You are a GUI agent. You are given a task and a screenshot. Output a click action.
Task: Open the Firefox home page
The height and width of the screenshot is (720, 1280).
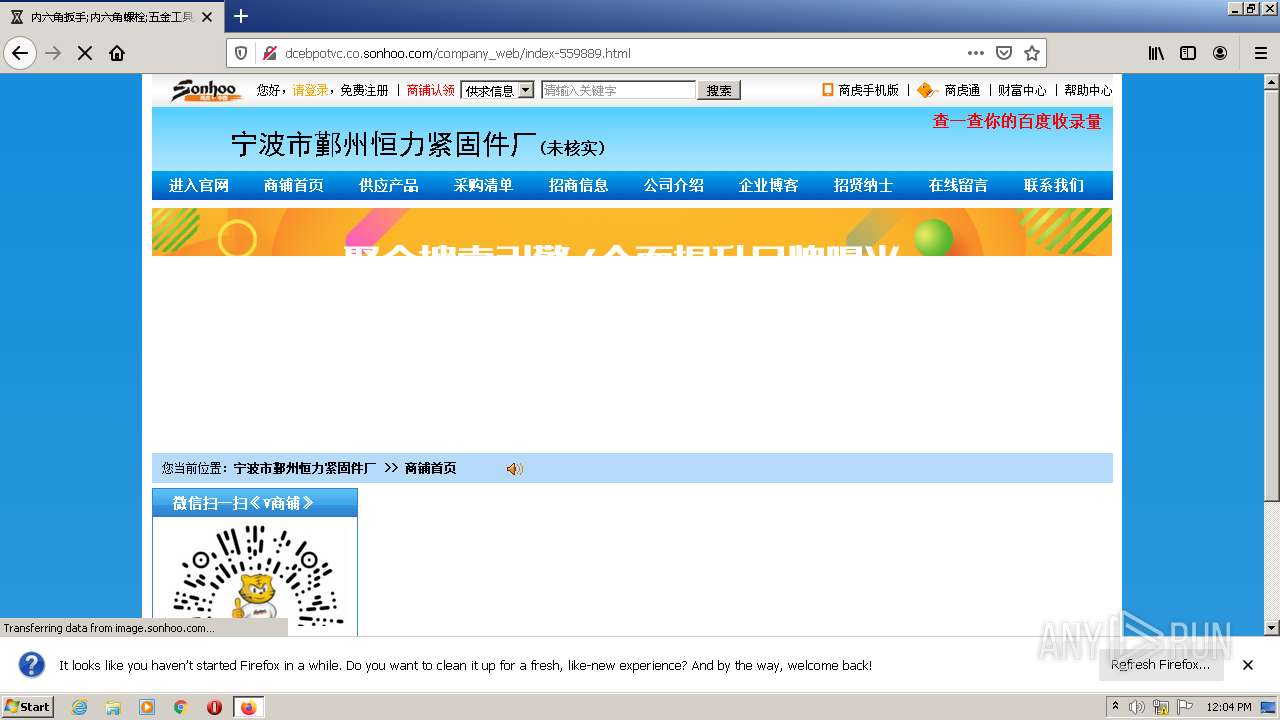(x=117, y=53)
